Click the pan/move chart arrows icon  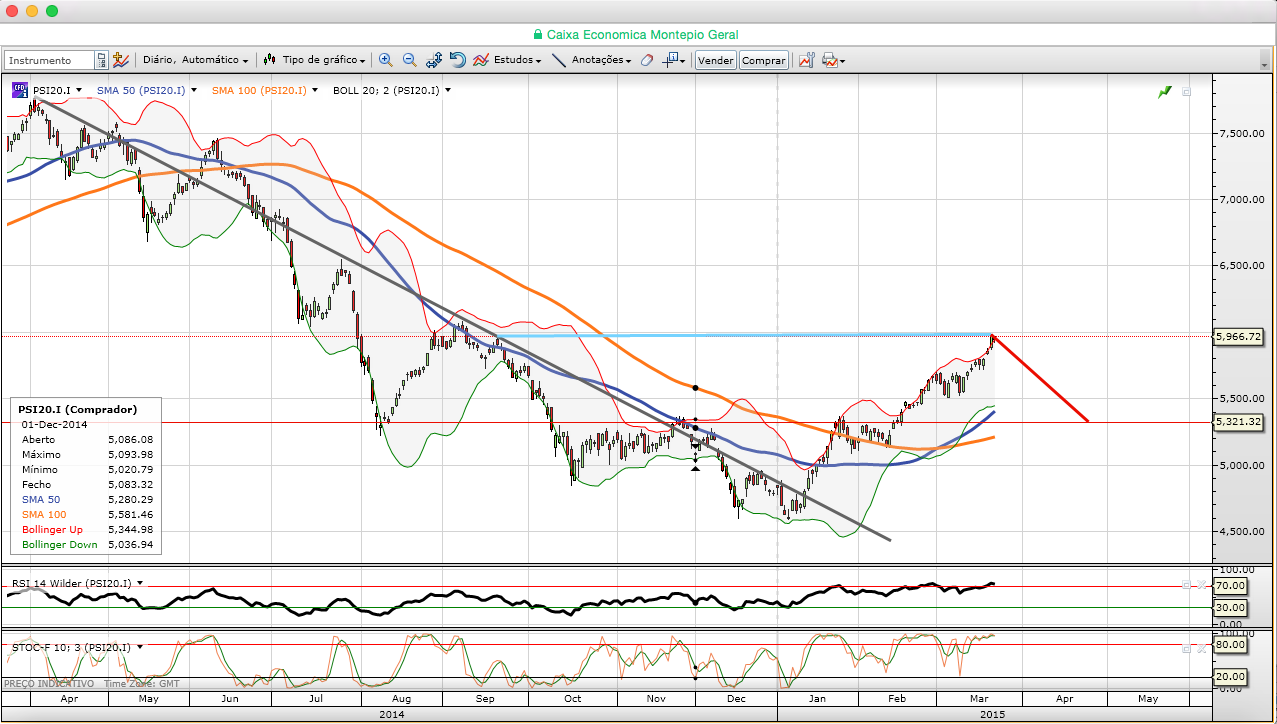[434, 60]
